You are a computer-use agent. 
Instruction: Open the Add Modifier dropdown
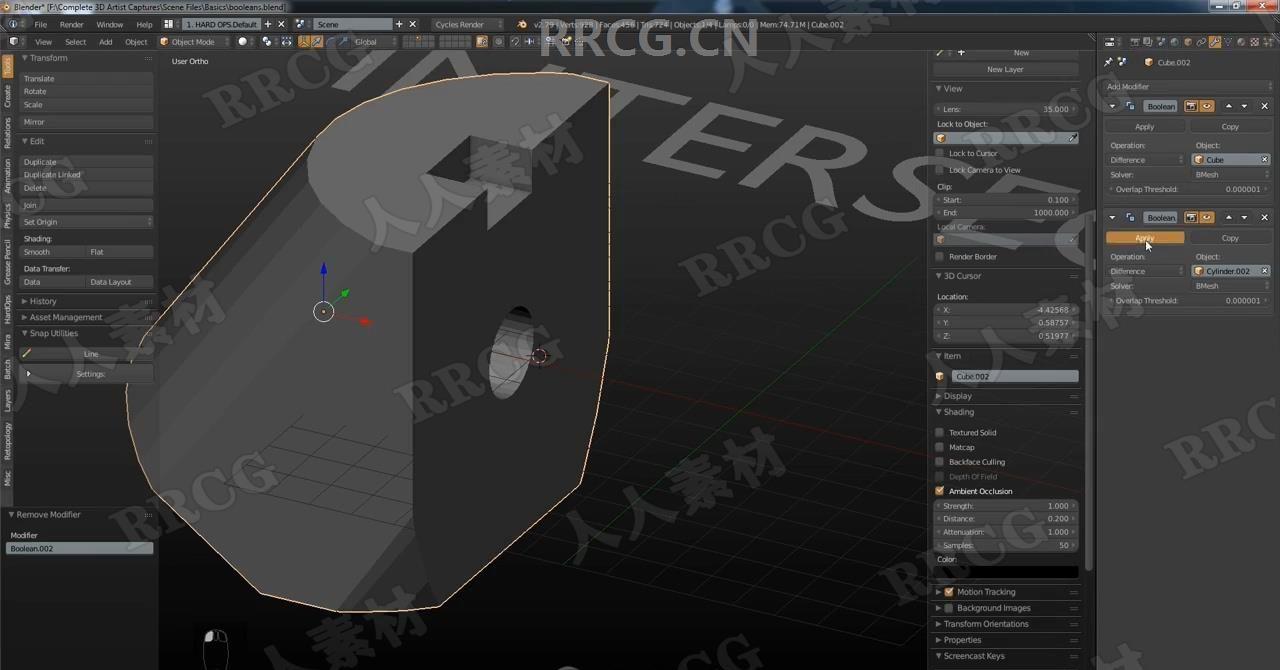point(1188,87)
